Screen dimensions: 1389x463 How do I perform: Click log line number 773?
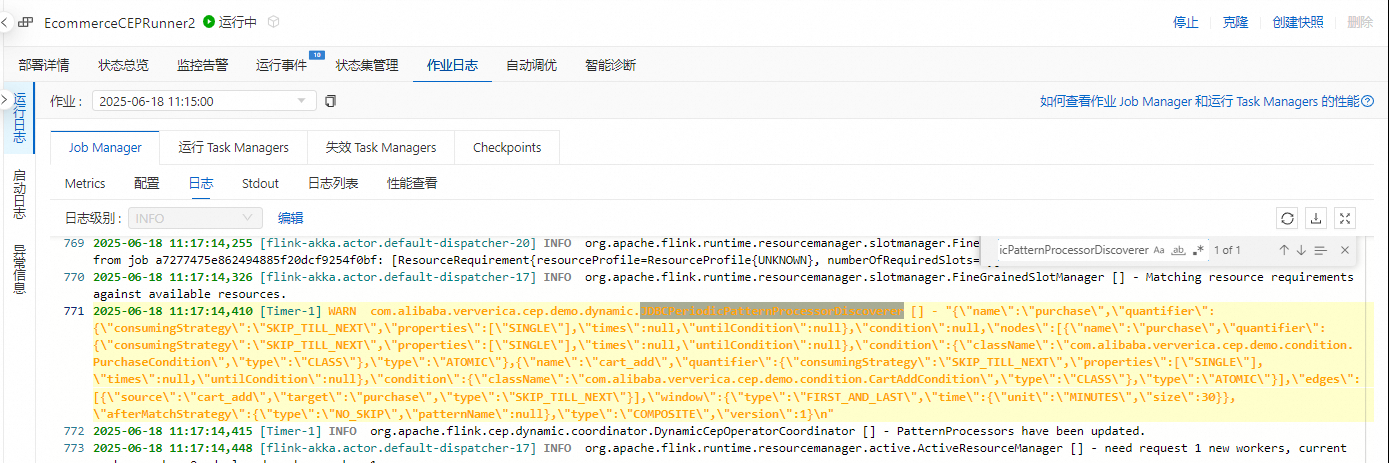pyautogui.click(x=73, y=448)
